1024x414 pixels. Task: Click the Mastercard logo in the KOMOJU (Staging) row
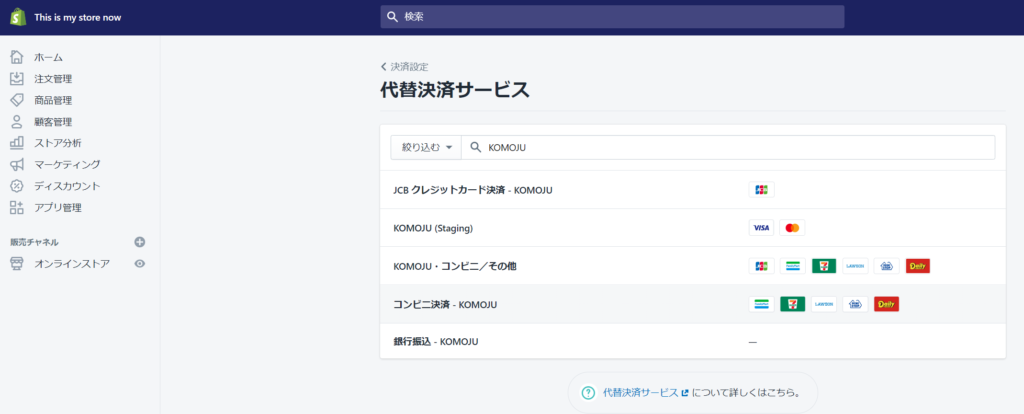[x=793, y=228]
